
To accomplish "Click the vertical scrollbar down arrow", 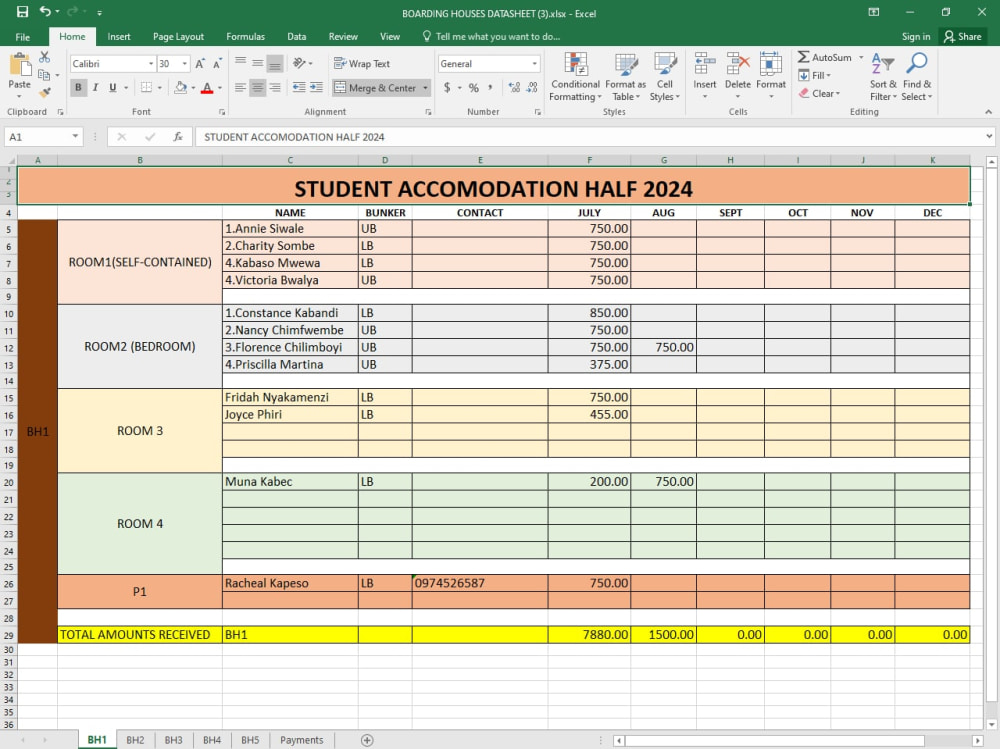I will (x=992, y=724).
